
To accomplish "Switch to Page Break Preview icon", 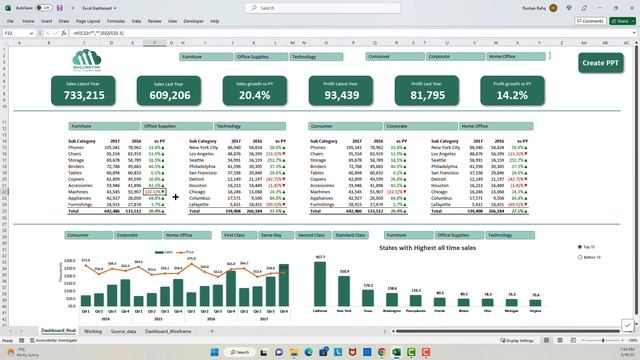I will point(573,340).
